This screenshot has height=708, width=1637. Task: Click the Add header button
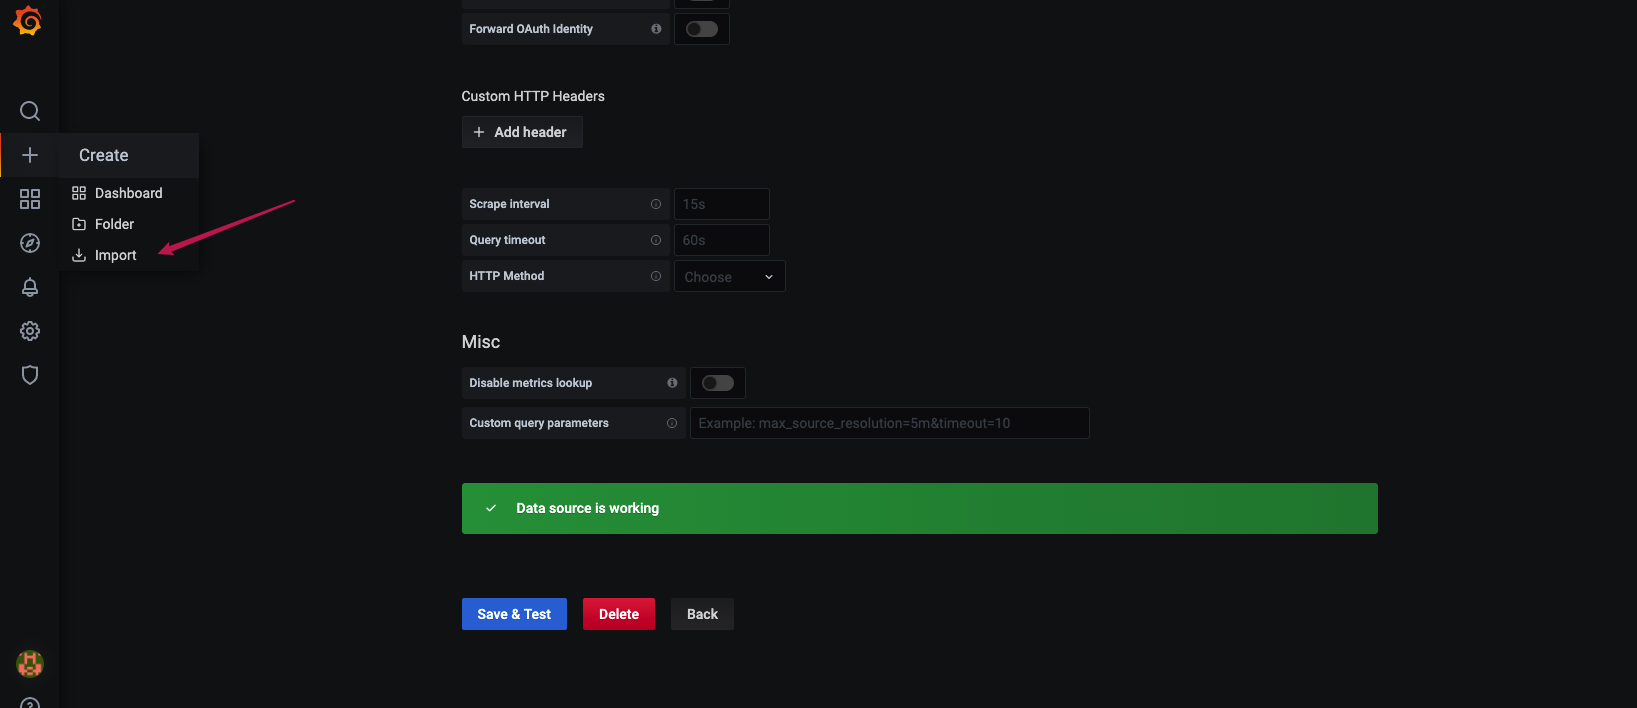point(522,132)
